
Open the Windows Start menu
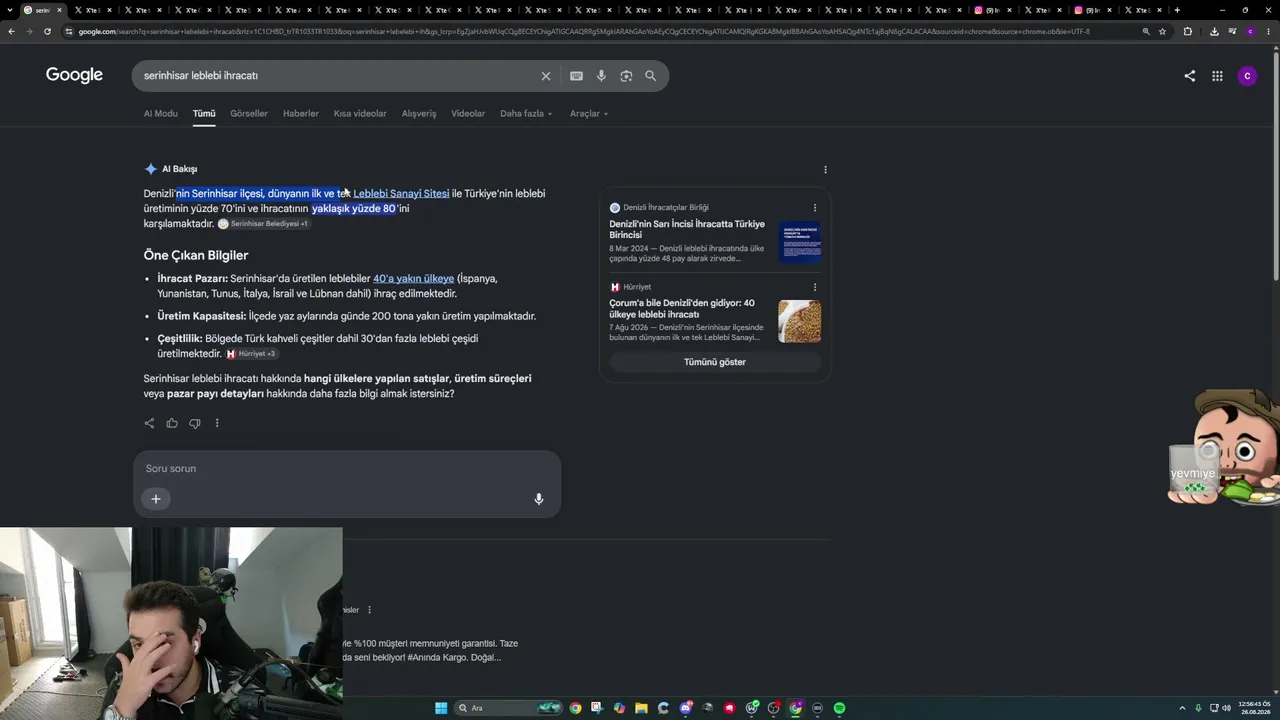pyautogui.click(x=441, y=708)
